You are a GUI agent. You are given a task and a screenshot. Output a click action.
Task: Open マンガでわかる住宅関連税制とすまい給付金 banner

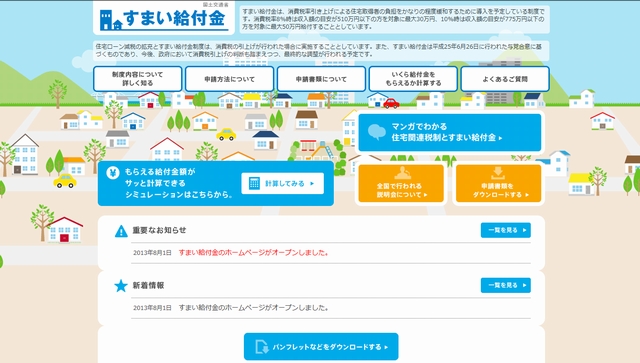(450, 132)
